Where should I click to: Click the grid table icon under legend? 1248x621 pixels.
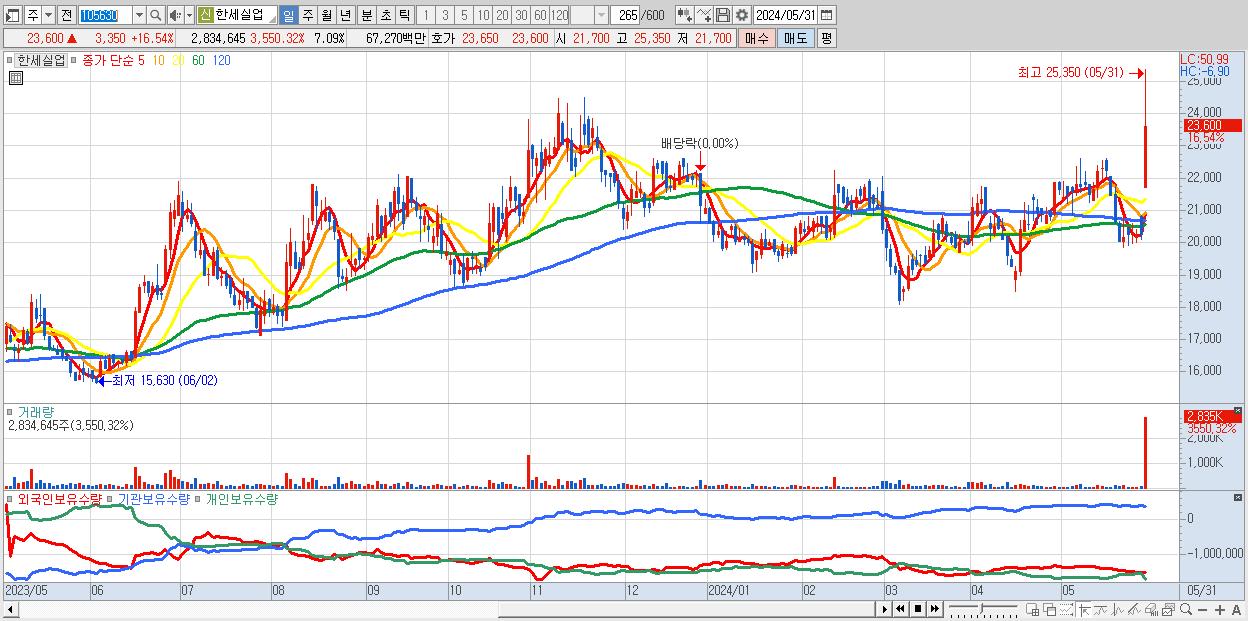pos(15,79)
